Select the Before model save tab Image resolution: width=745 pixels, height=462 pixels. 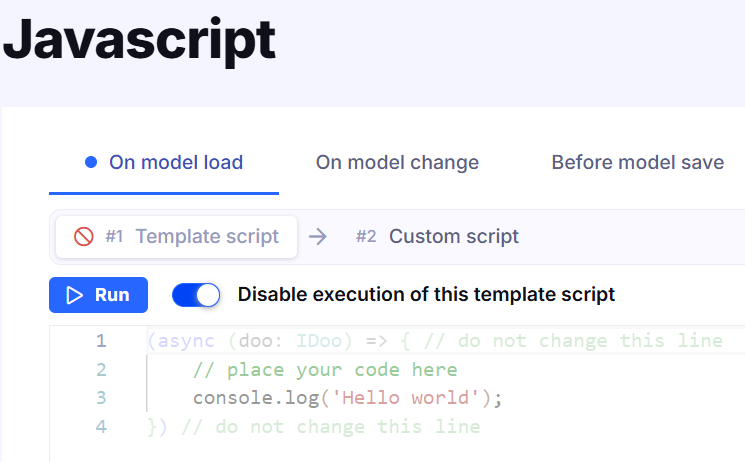(638, 163)
